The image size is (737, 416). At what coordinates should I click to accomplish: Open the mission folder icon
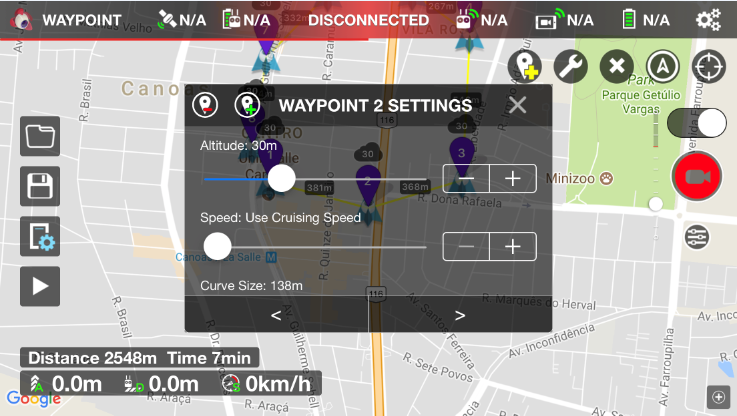pyautogui.click(x=40, y=136)
